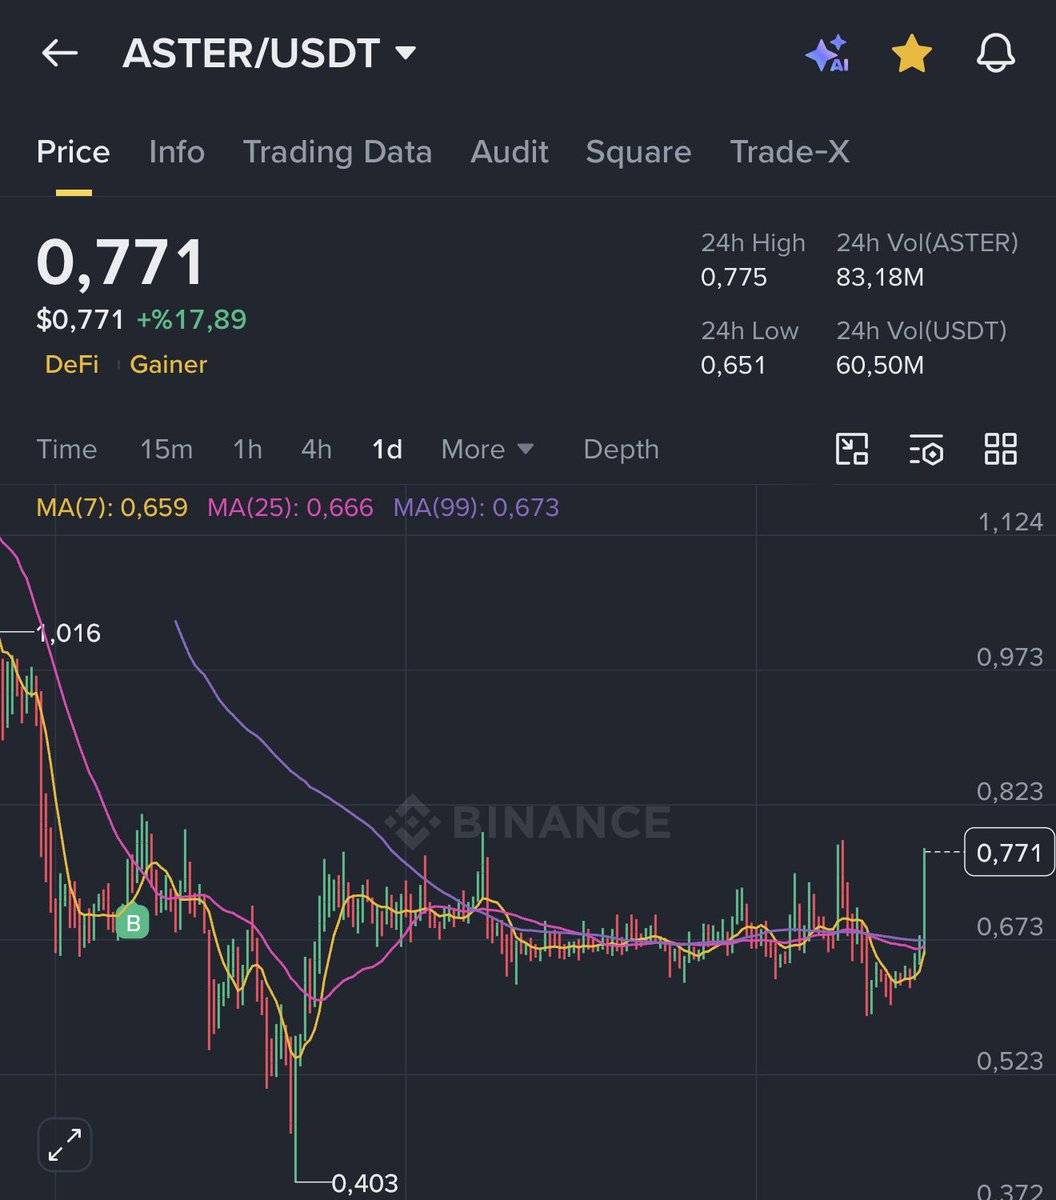The image size is (1056, 1200).
Task: Tap the 1,124 price axis label
Action: click(x=1010, y=522)
